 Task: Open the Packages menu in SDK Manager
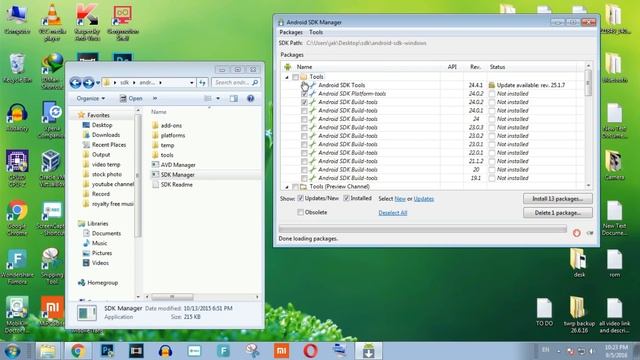tap(291, 32)
